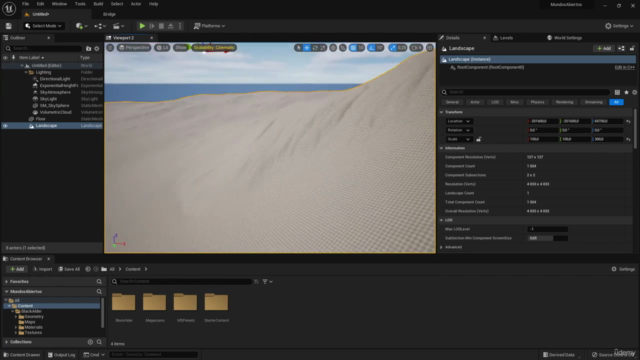Toggle visibility of Landscape actor in Outliner
This screenshot has height=360, width=640.
tap(5, 126)
